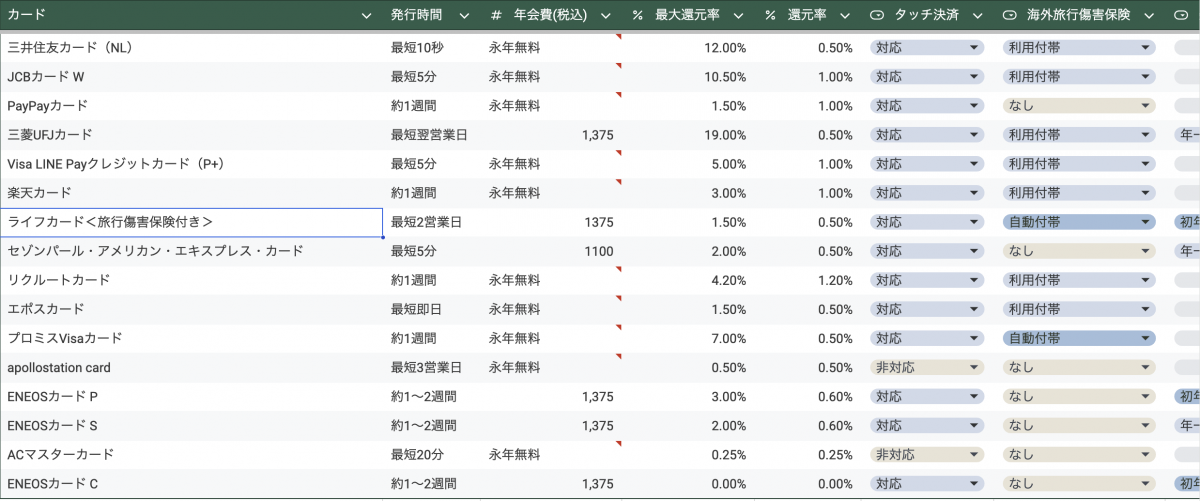Open 非対応 chip in apollostation card row

pos(927,367)
